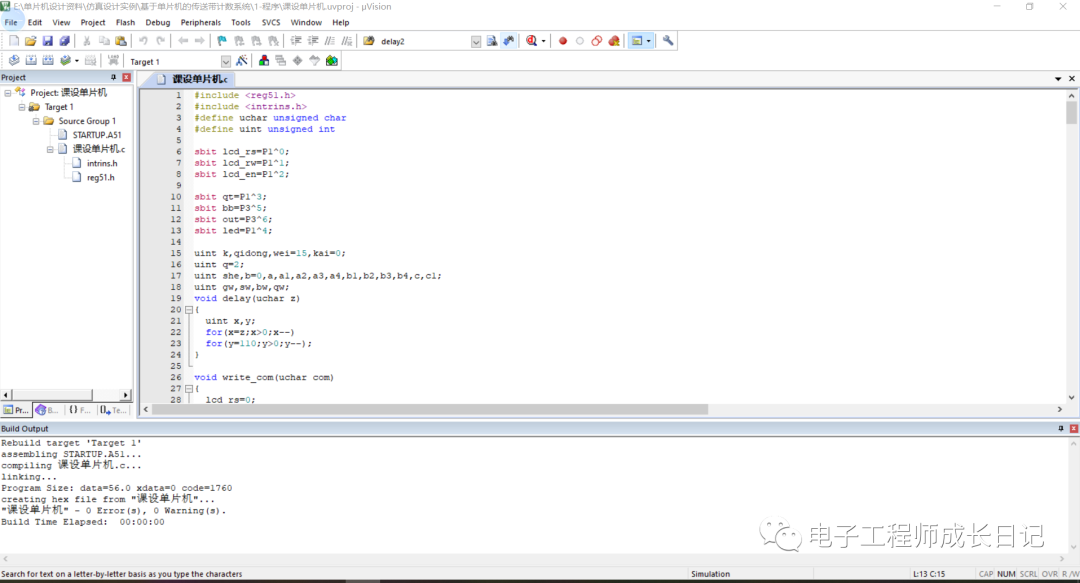Click the Paste toolbar icon
The width and height of the screenshot is (1080, 583).
pyautogui.click(x=120, y=41)
